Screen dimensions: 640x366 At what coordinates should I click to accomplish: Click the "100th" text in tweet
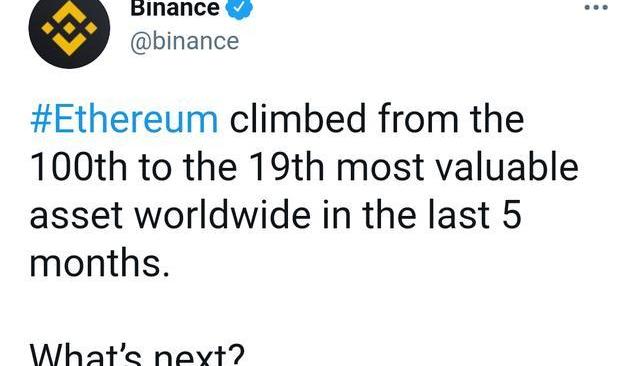(x=78, y=167)
